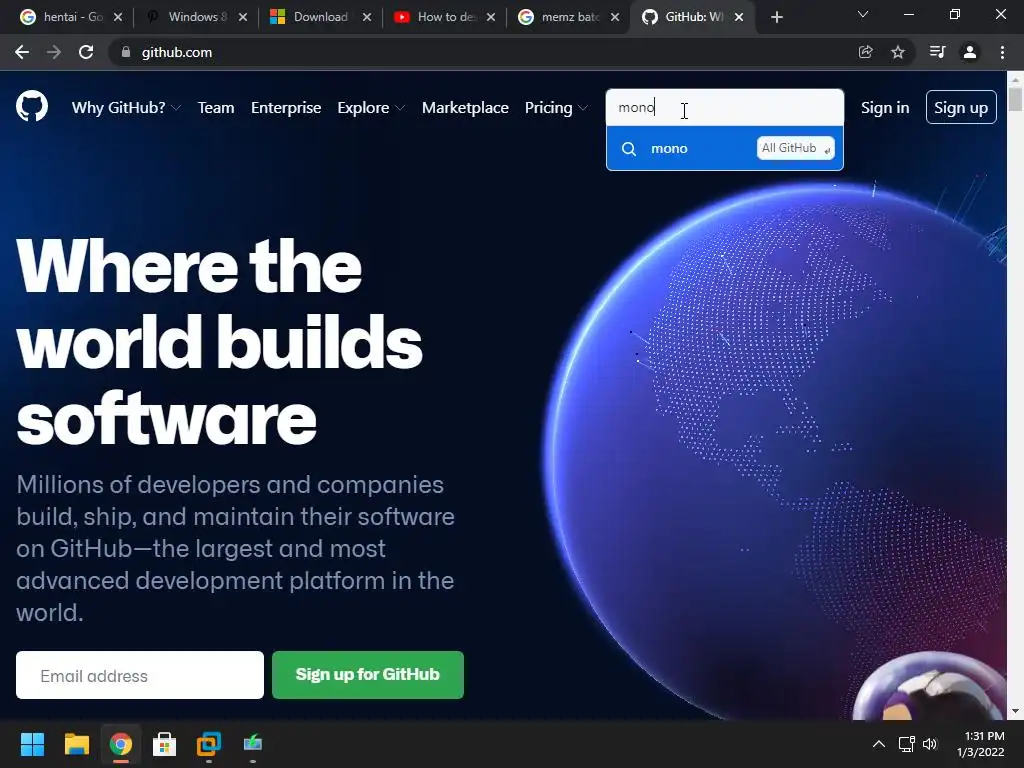1024x768 pixels.
Task: Click the scrollbar down arrow
Action: (1015, 711)
